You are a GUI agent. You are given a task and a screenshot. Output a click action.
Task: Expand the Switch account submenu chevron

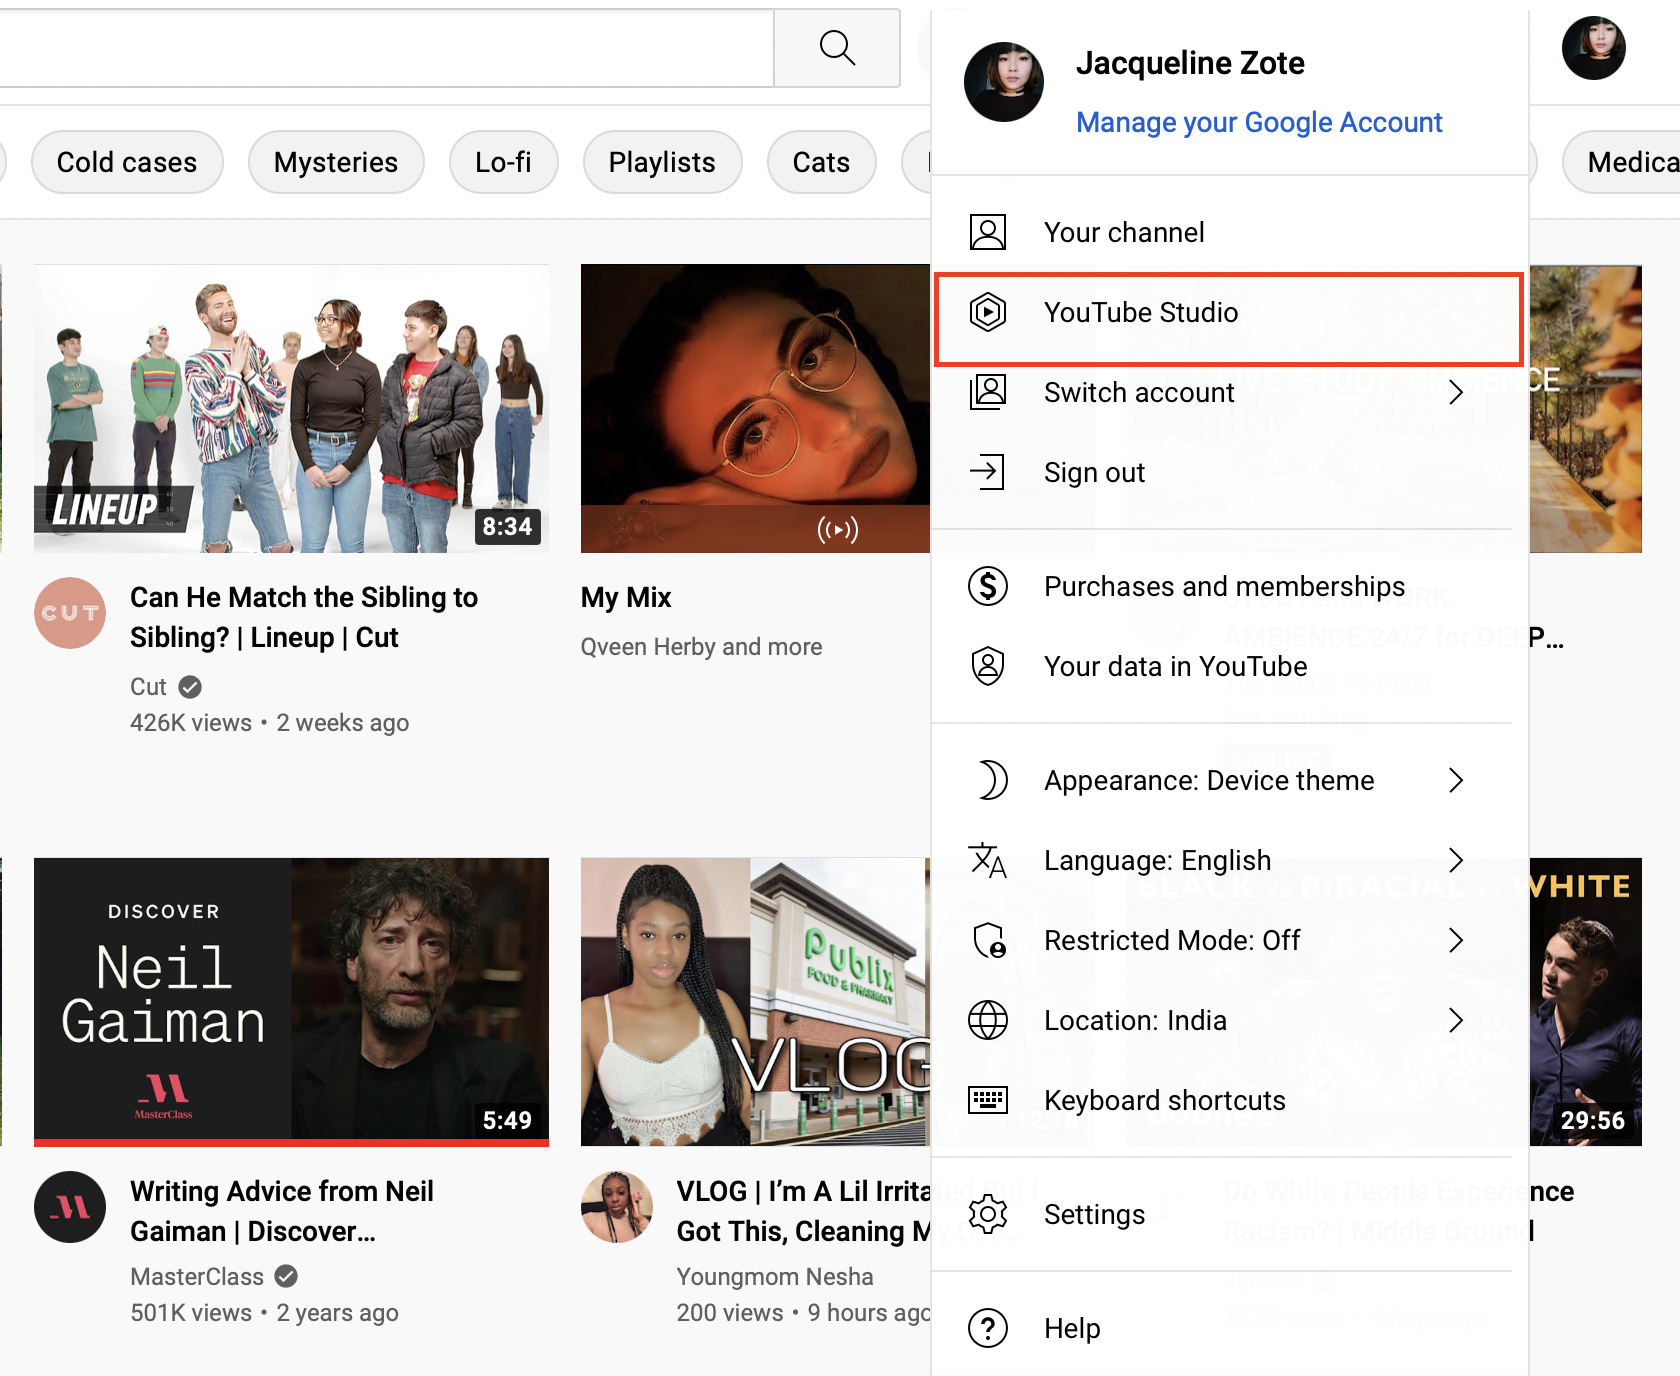coord(1456,392)
